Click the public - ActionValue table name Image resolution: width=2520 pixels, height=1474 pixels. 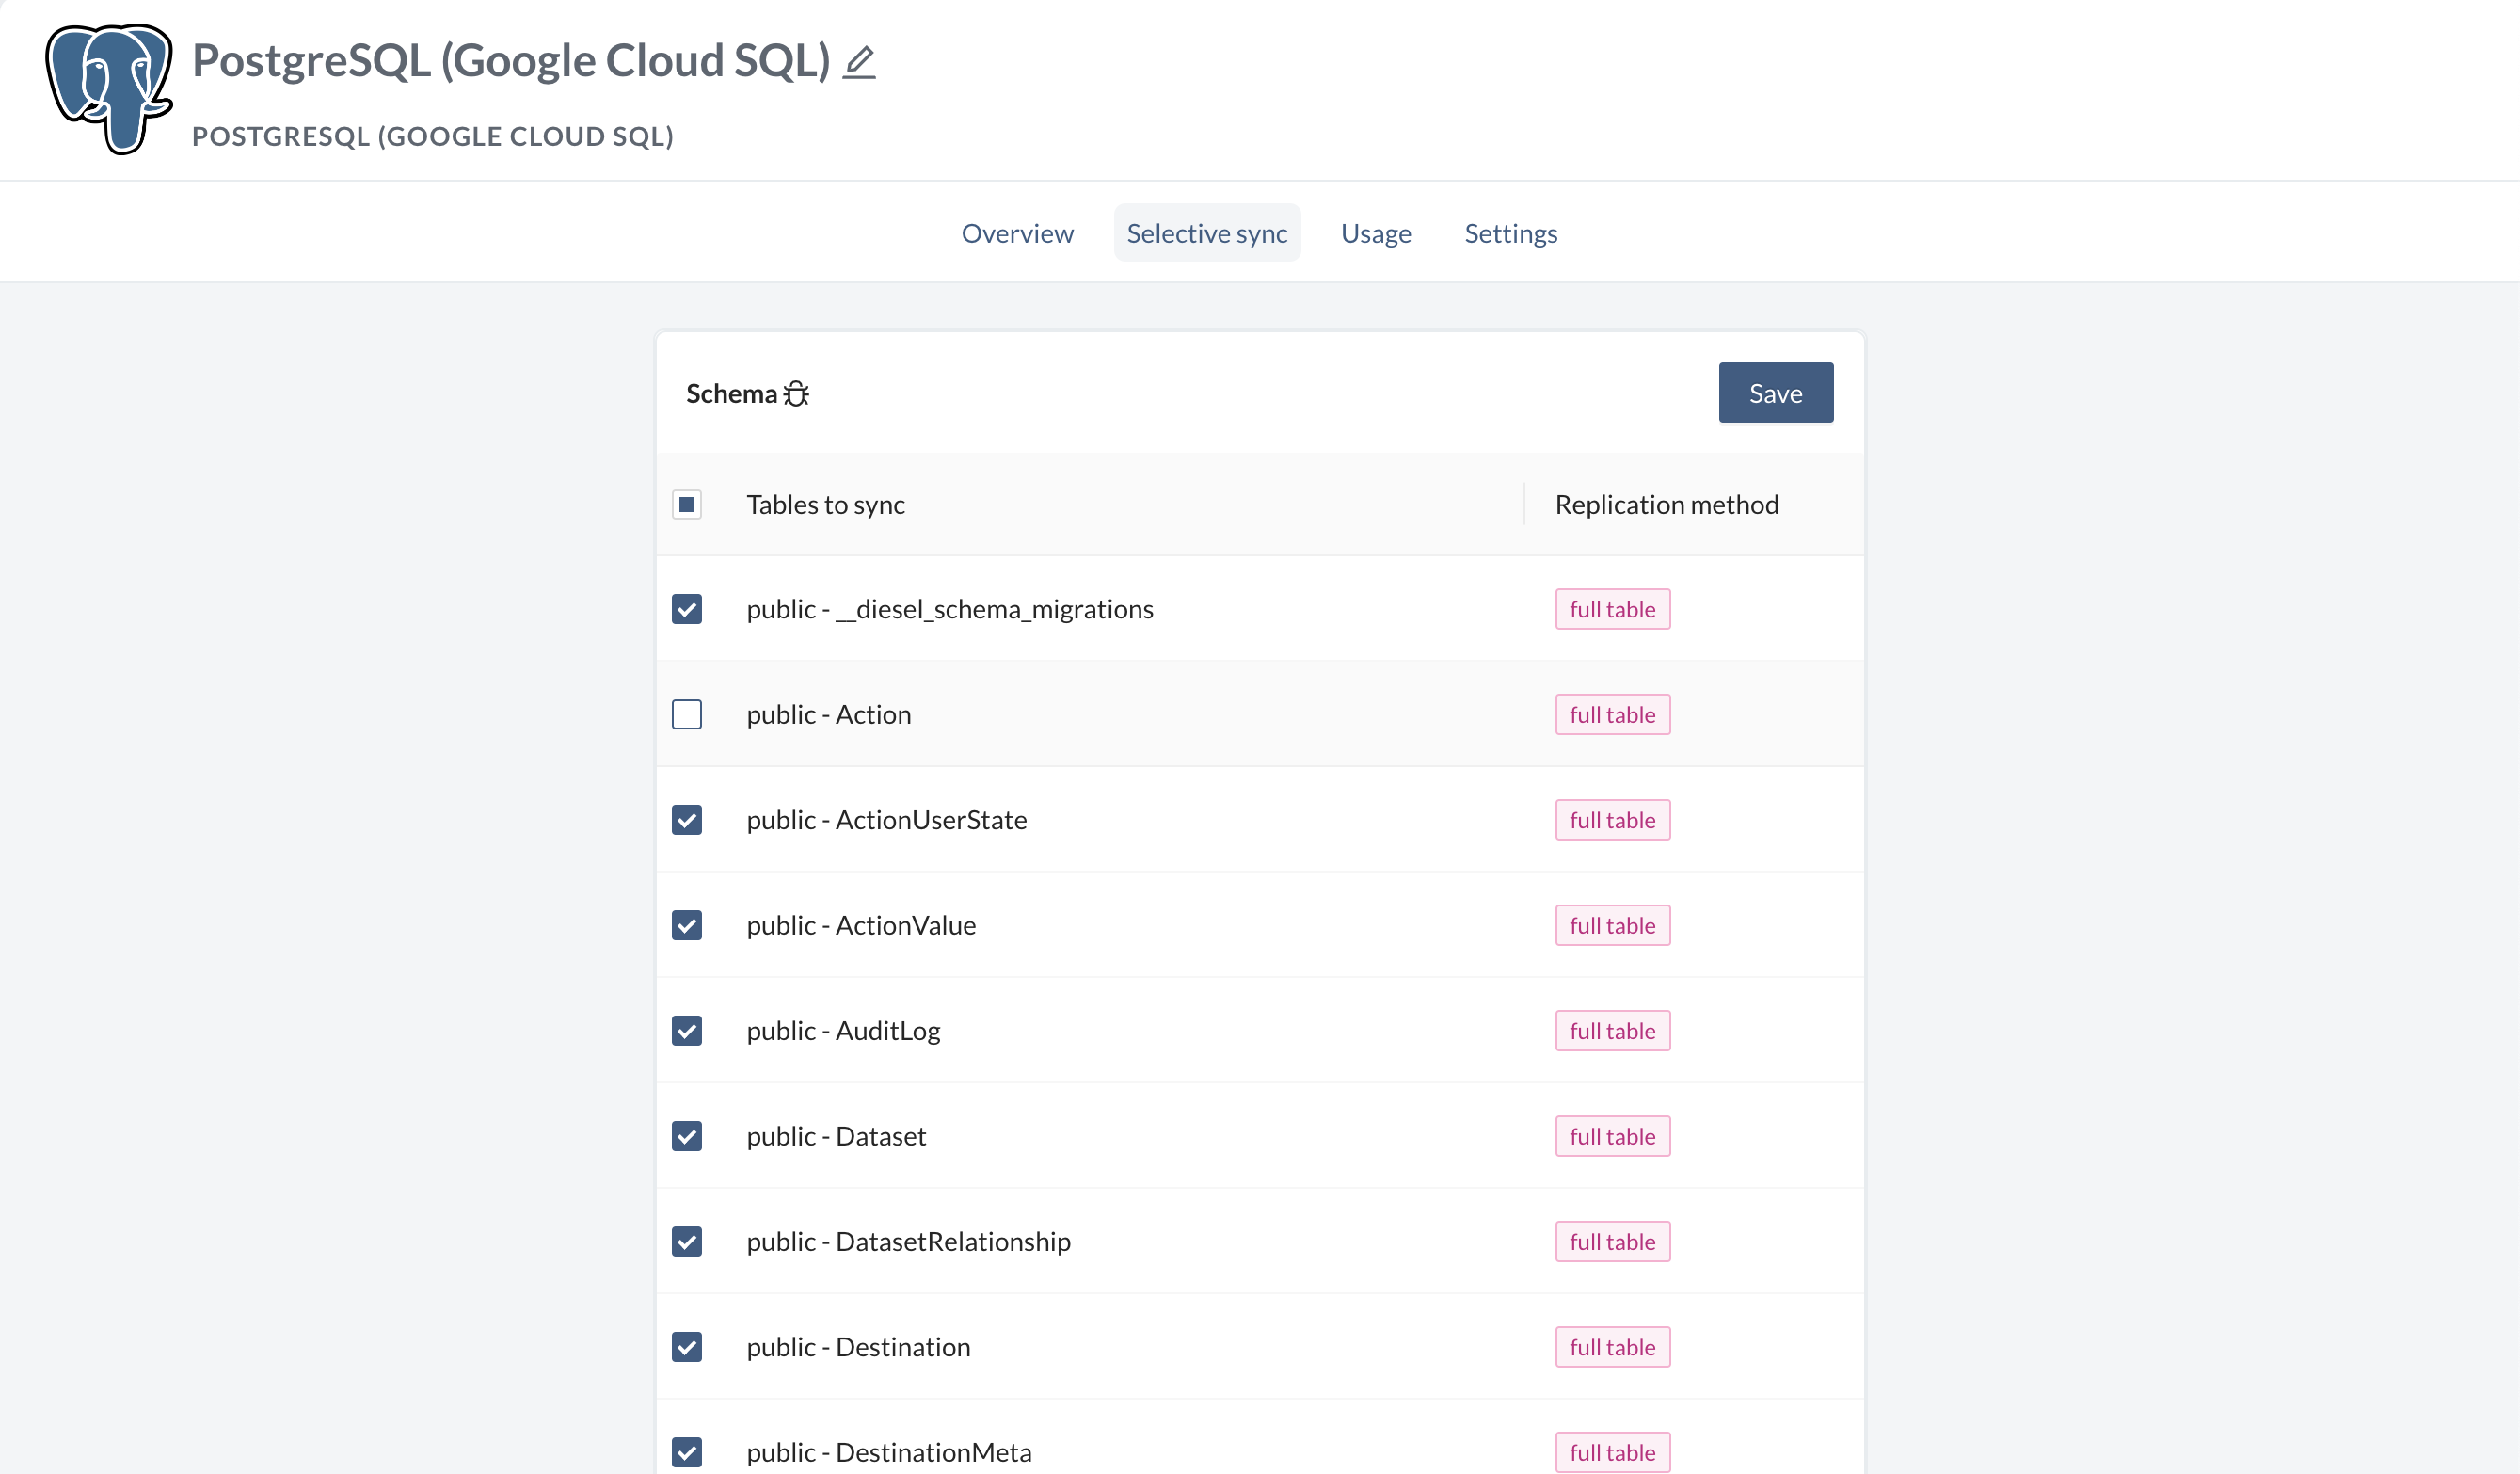point(861,925)
